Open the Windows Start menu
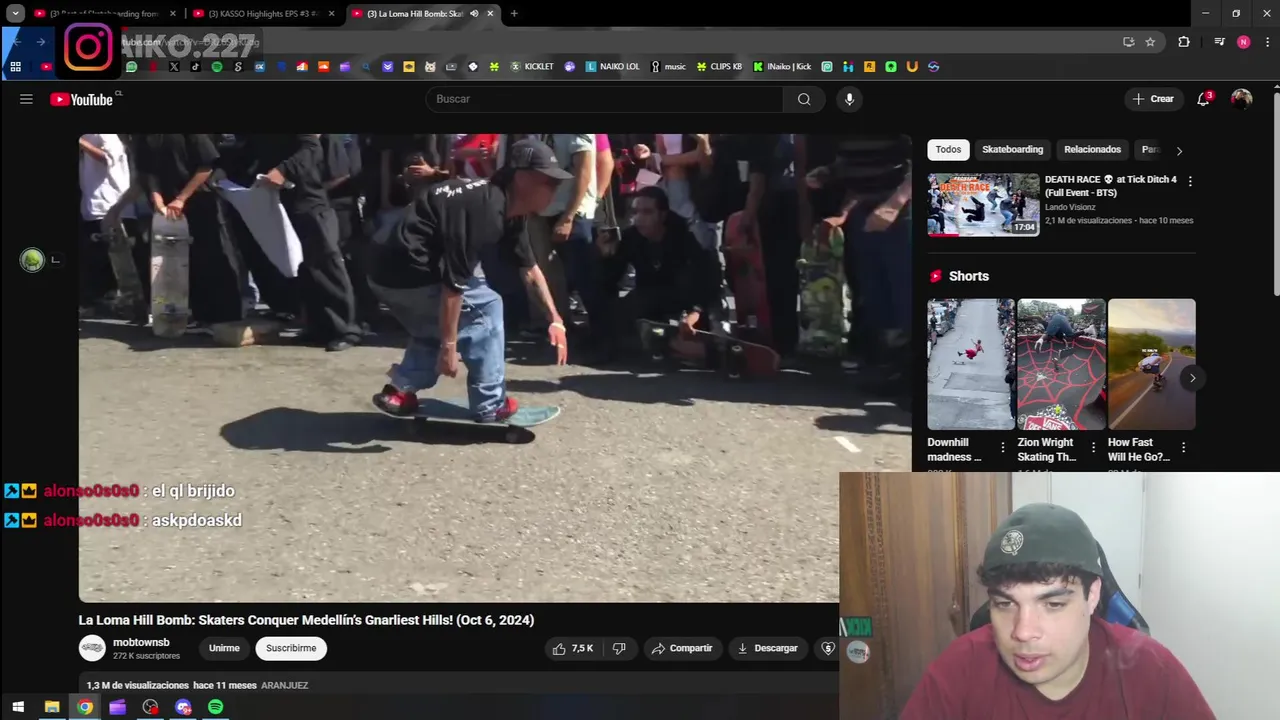The height and width of the screenshot is (720, 1280). (x=18, y=707)
